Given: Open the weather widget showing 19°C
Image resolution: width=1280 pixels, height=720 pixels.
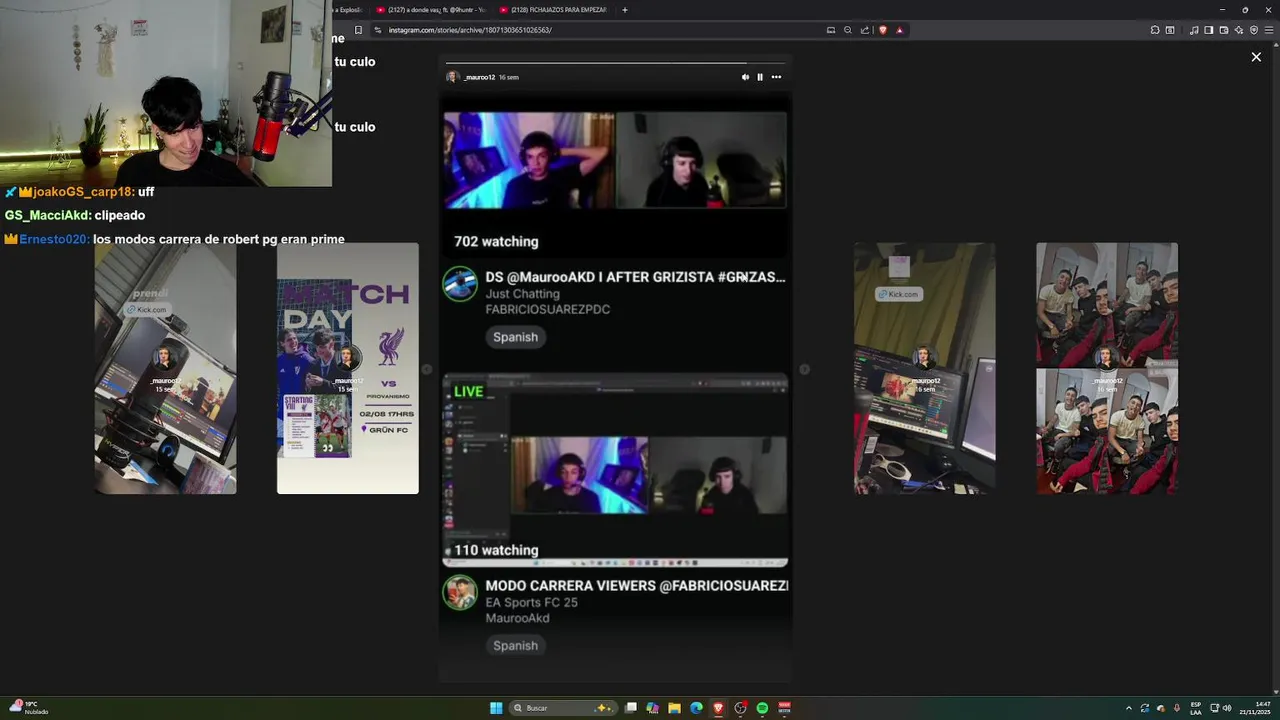Looking at the screenshot, I should pyautogui.click(x=29, y=708).
